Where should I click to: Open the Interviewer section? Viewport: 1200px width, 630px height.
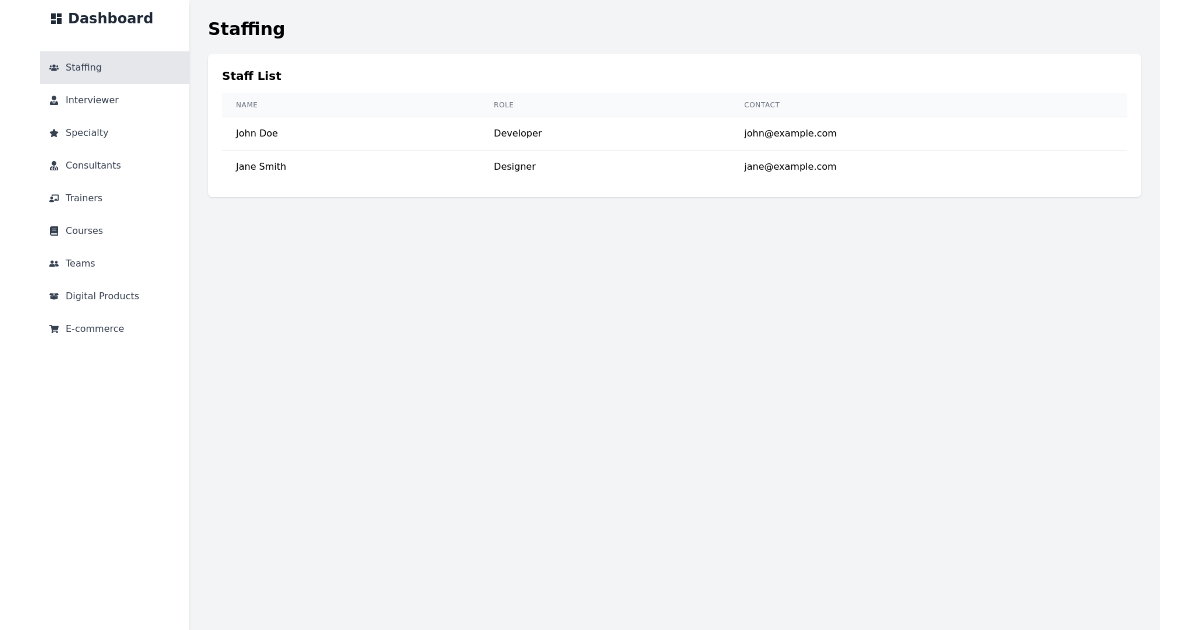tap(92, 100)
